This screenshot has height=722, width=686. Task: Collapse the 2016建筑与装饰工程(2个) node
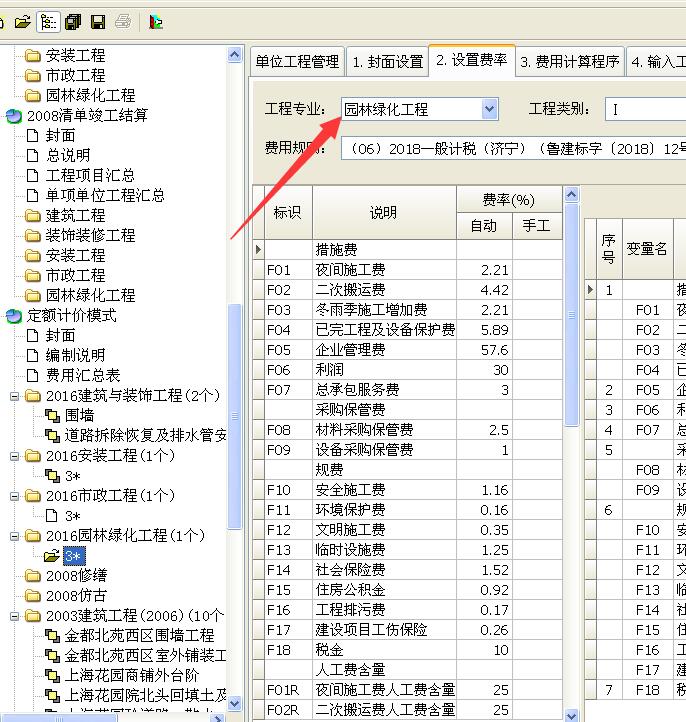point(15,396)
